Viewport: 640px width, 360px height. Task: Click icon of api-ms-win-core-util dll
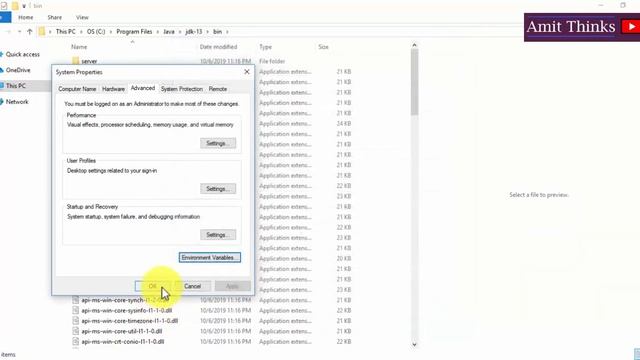coord(76,331)
